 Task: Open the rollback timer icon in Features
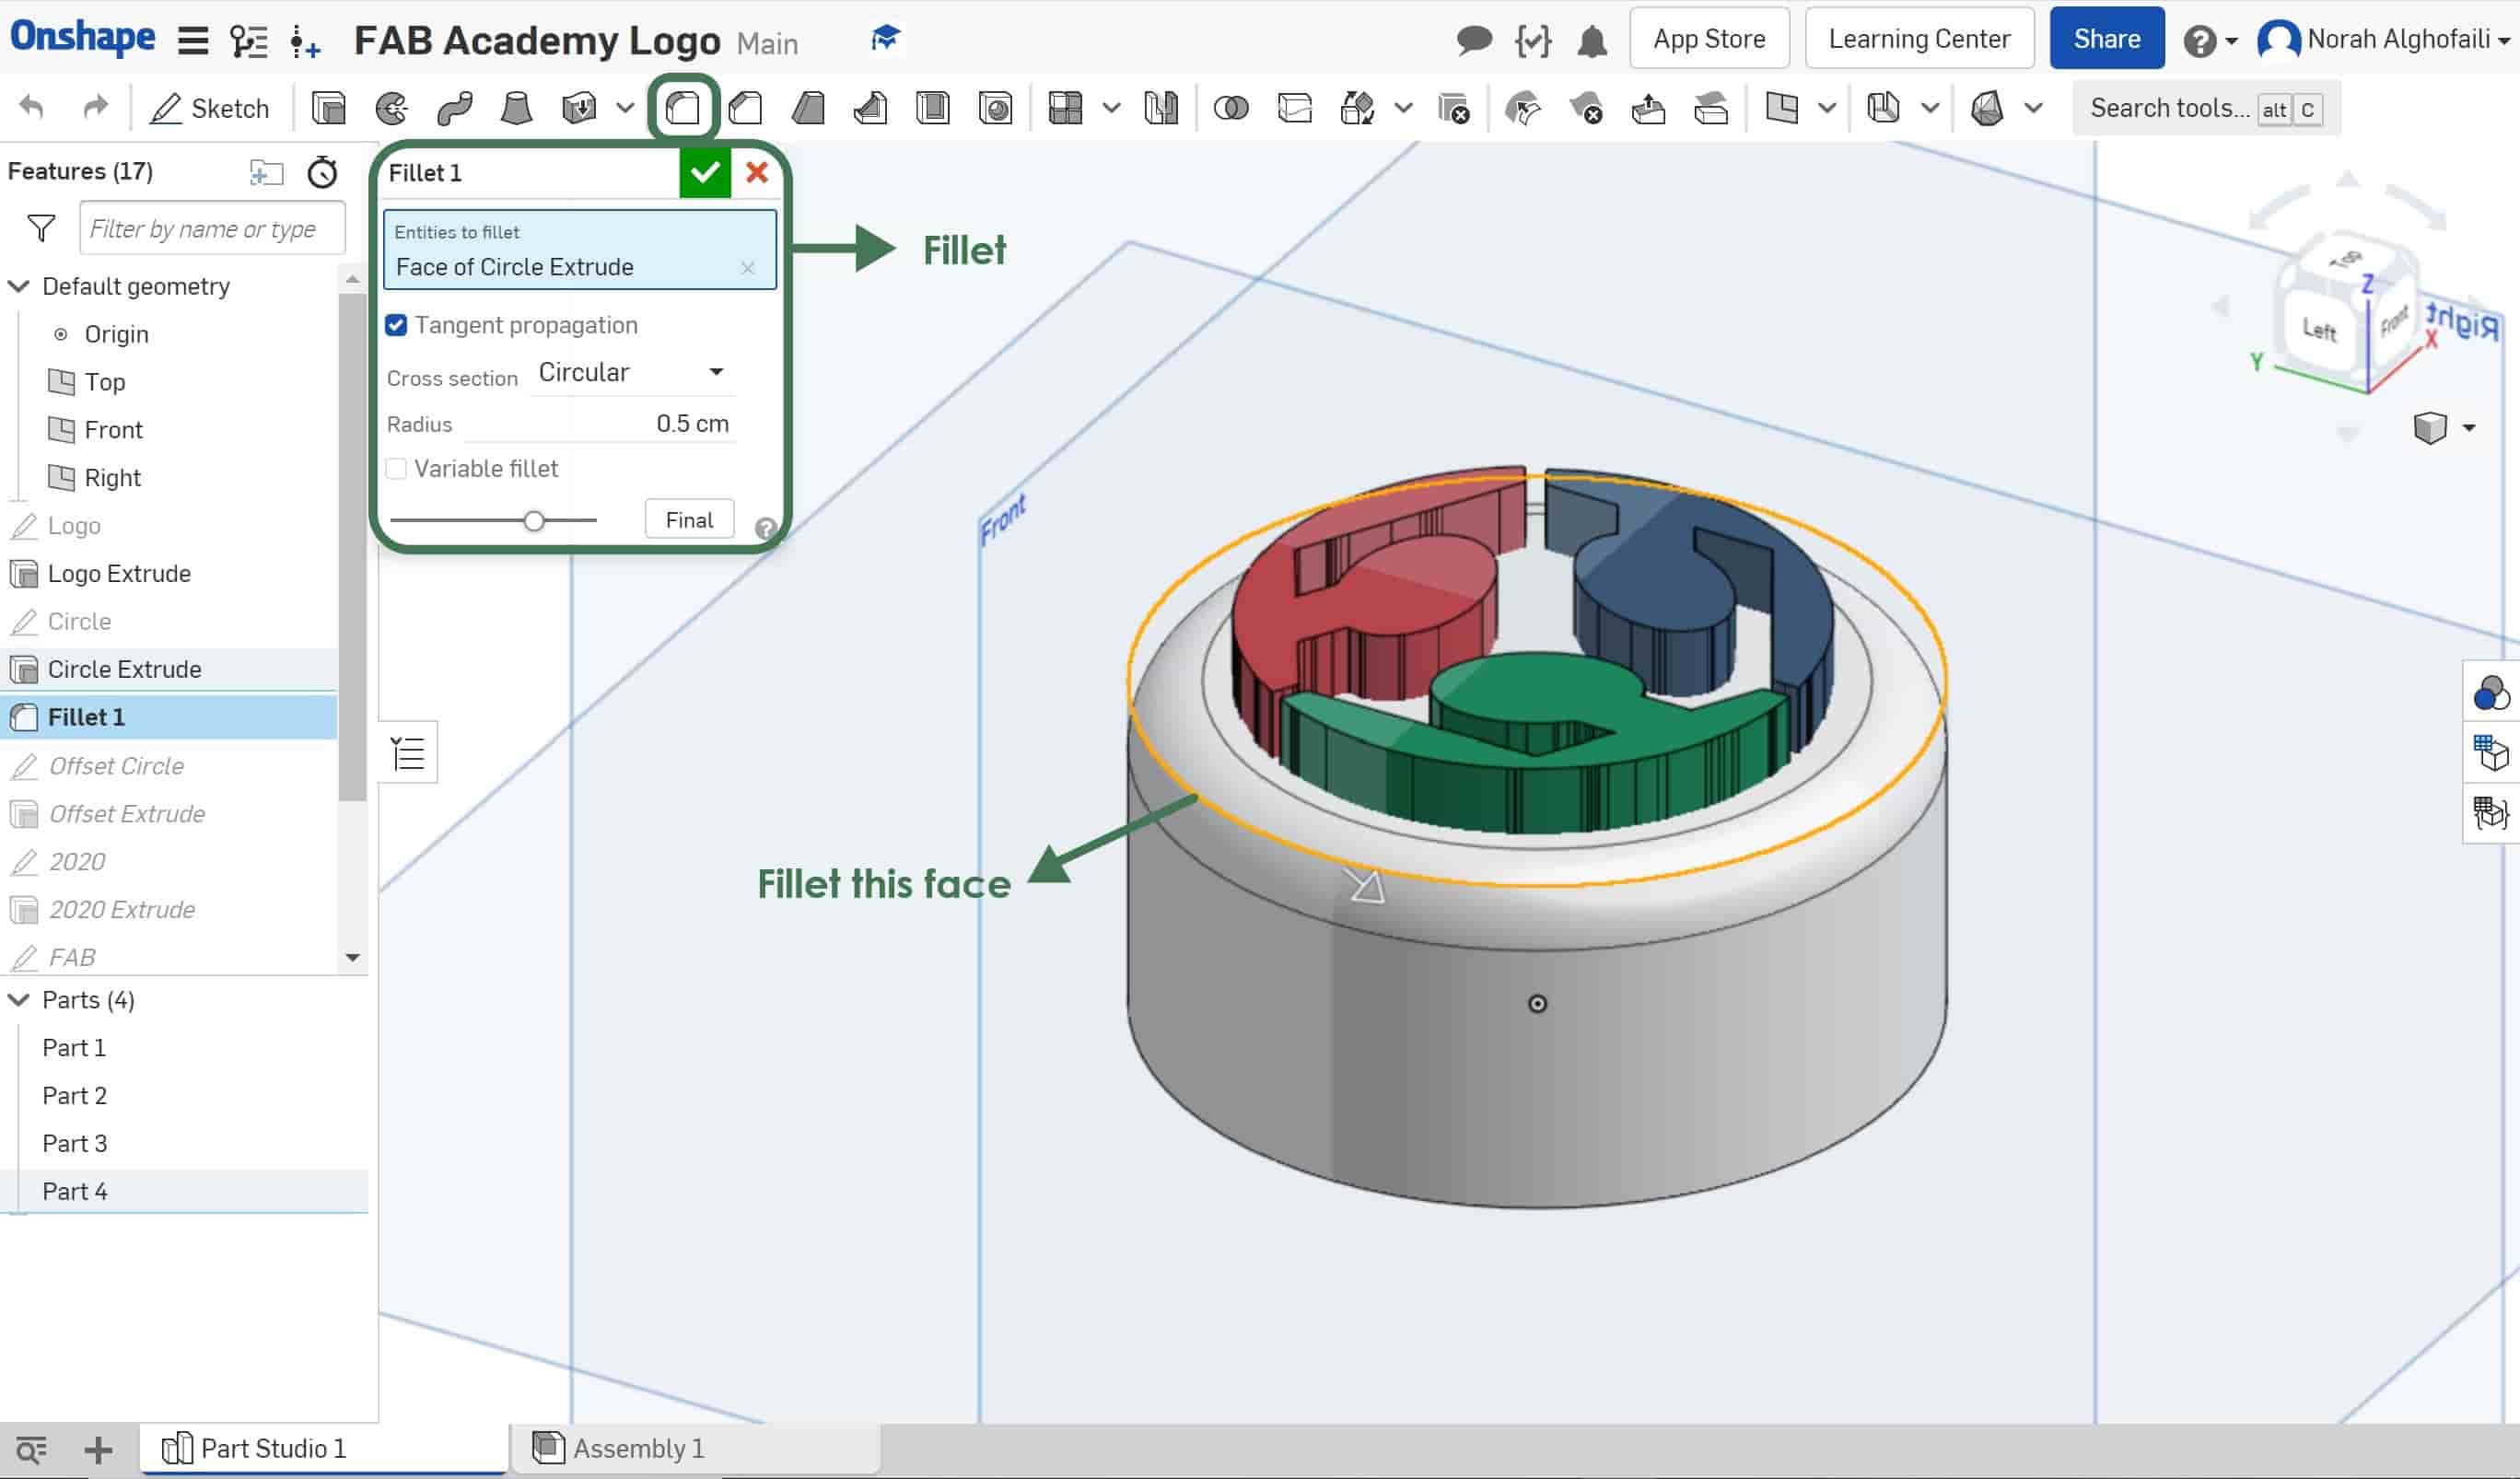click(x=322, y=172)
